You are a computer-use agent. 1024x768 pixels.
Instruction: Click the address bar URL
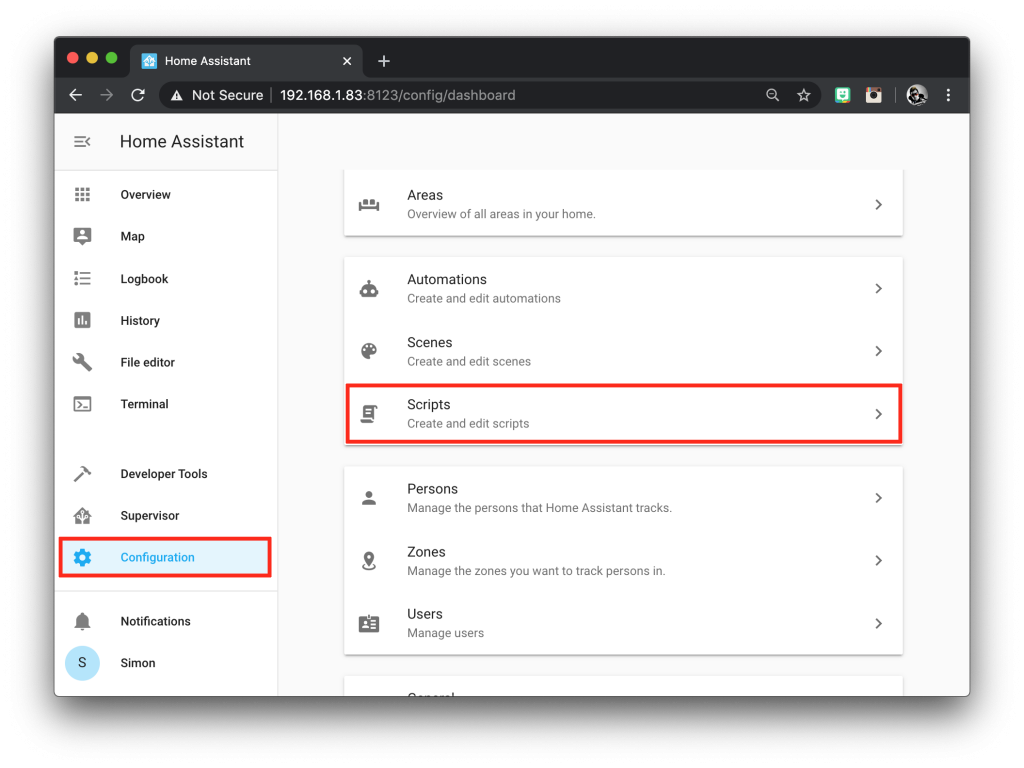point(398,95)
